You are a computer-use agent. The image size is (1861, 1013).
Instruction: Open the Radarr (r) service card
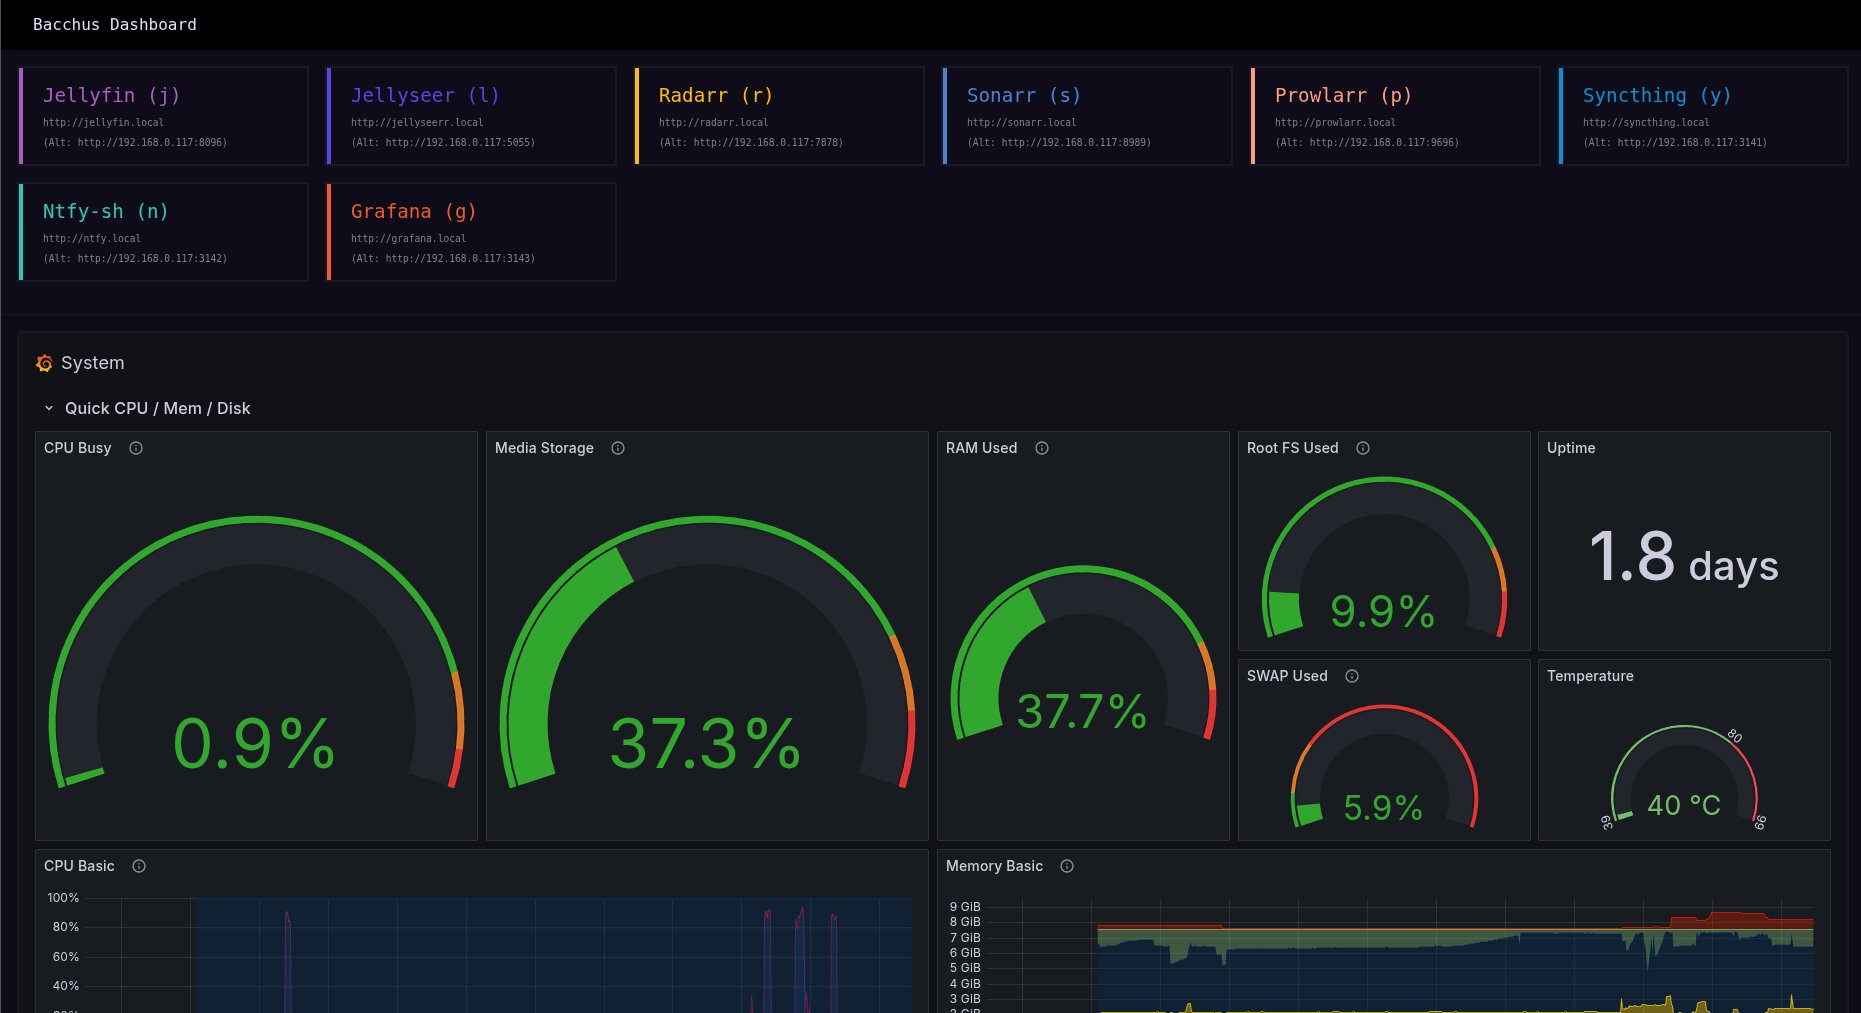780,116
